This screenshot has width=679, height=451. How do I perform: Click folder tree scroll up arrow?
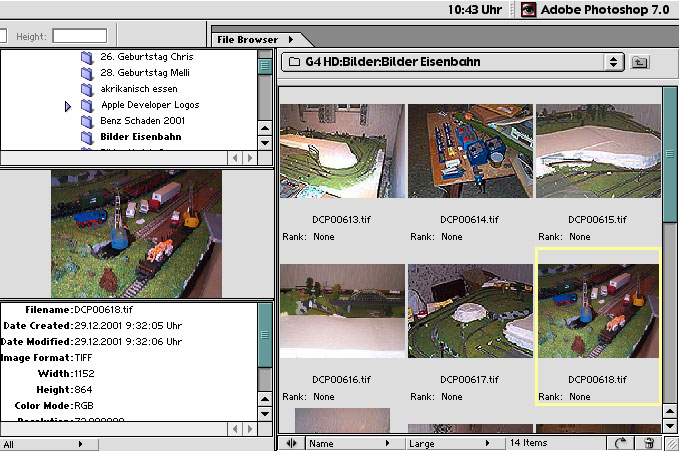265,128
